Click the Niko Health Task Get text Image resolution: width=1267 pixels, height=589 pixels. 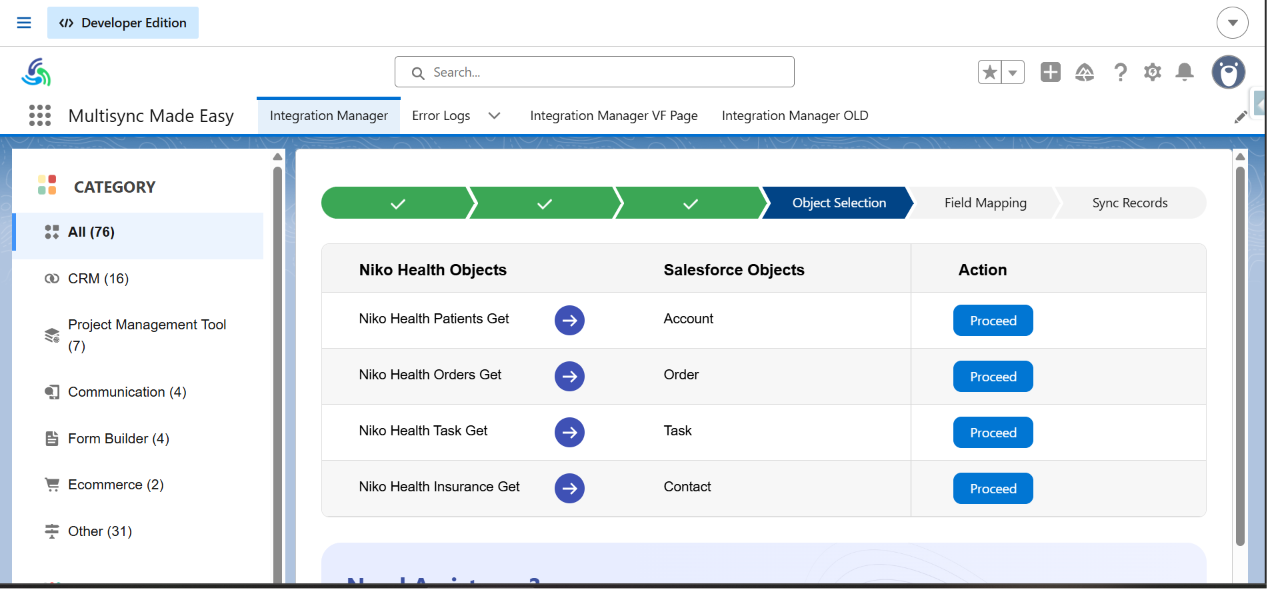point(423,431)
